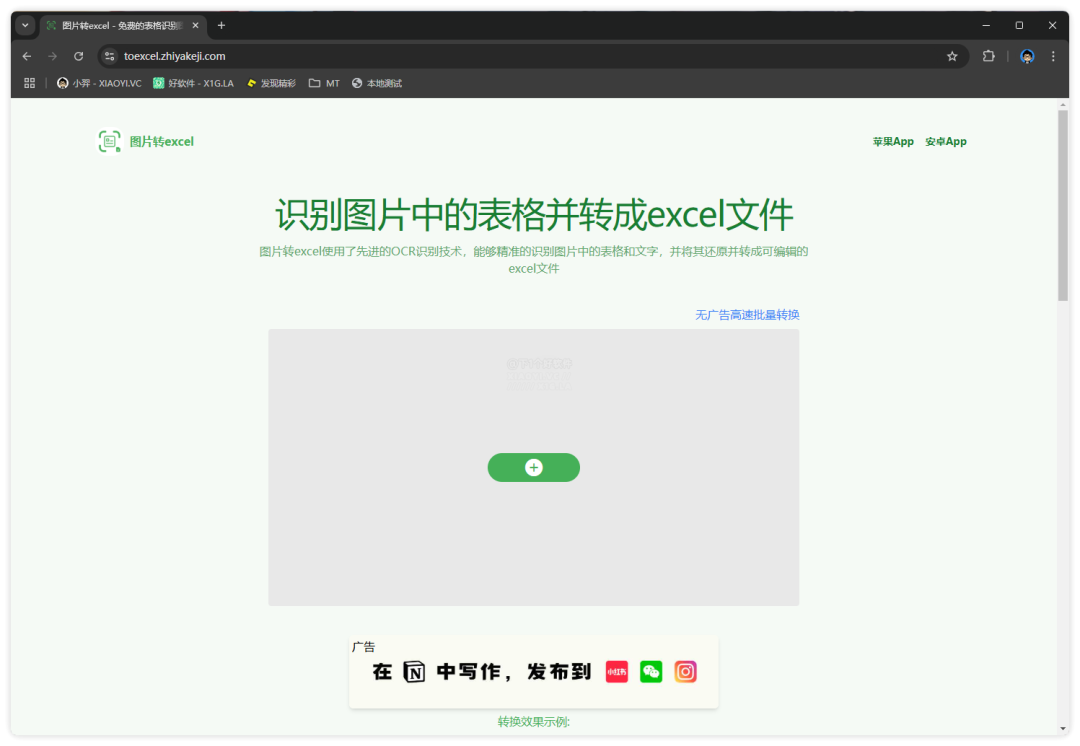Open Chrome three-dot menu
The width and height of the screenshot is (1080, 746).
click(1053, 56)
